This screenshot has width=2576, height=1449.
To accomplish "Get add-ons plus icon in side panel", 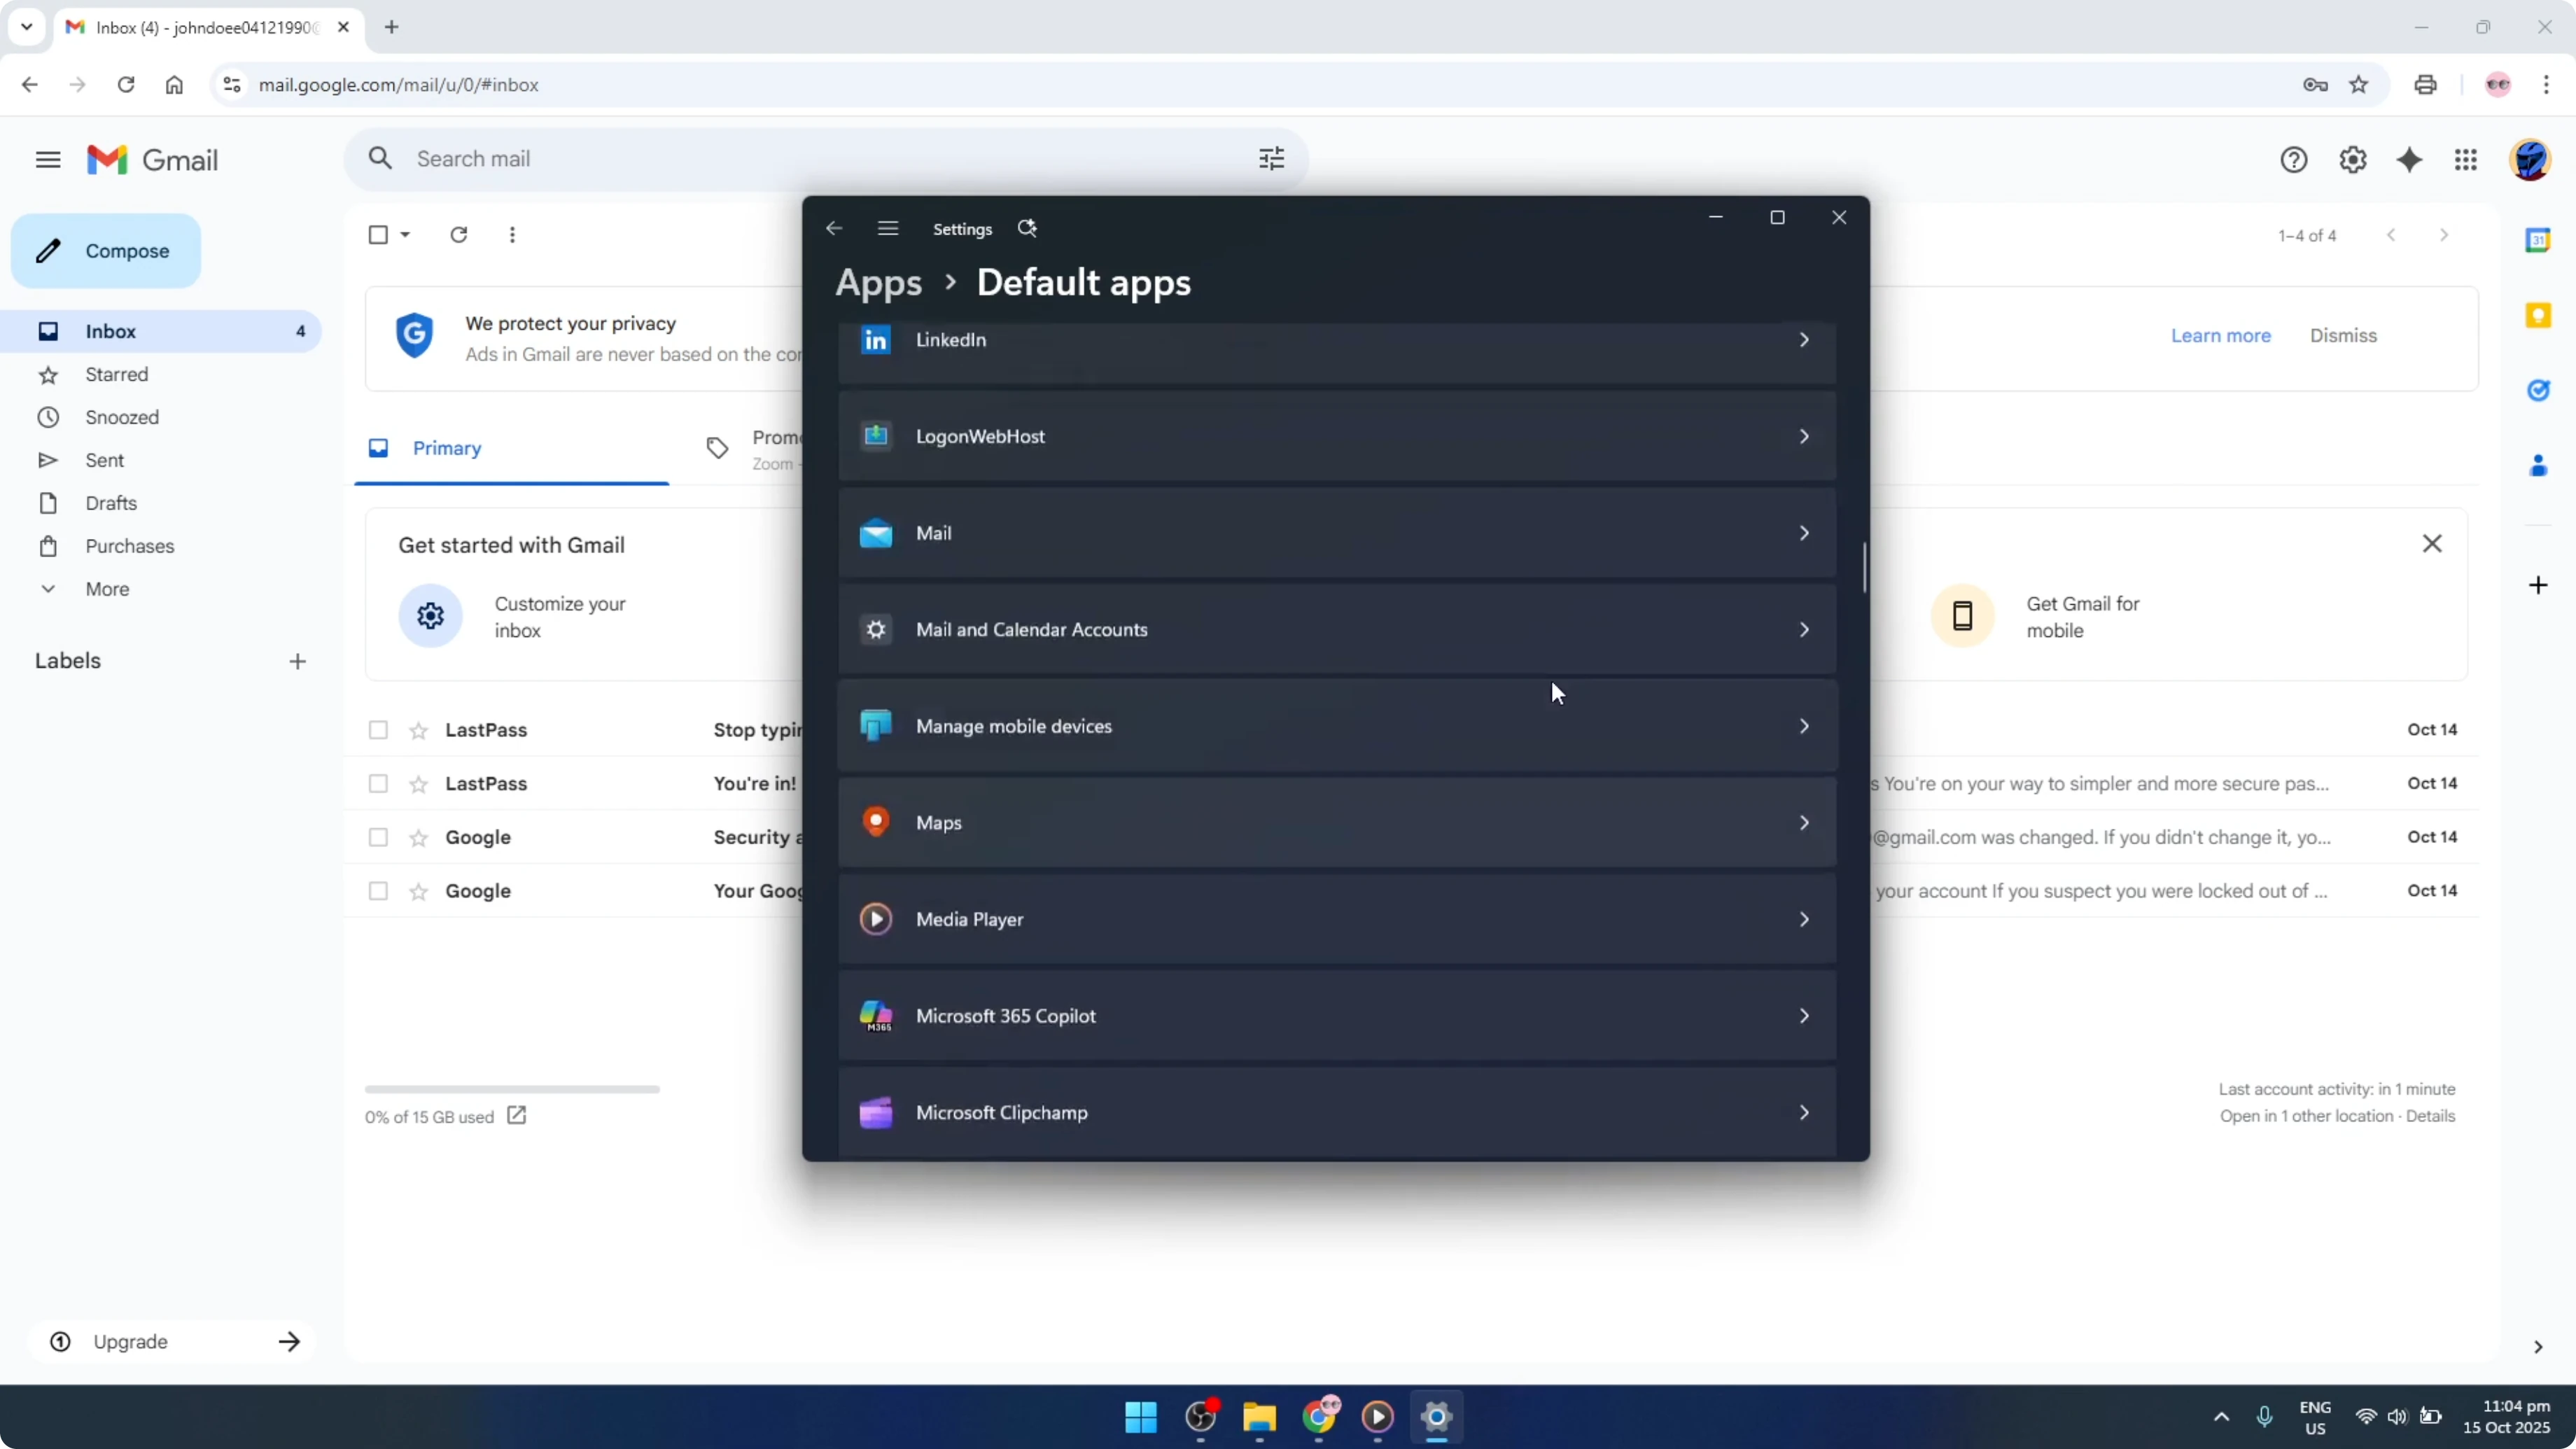I will point(2538,585).
